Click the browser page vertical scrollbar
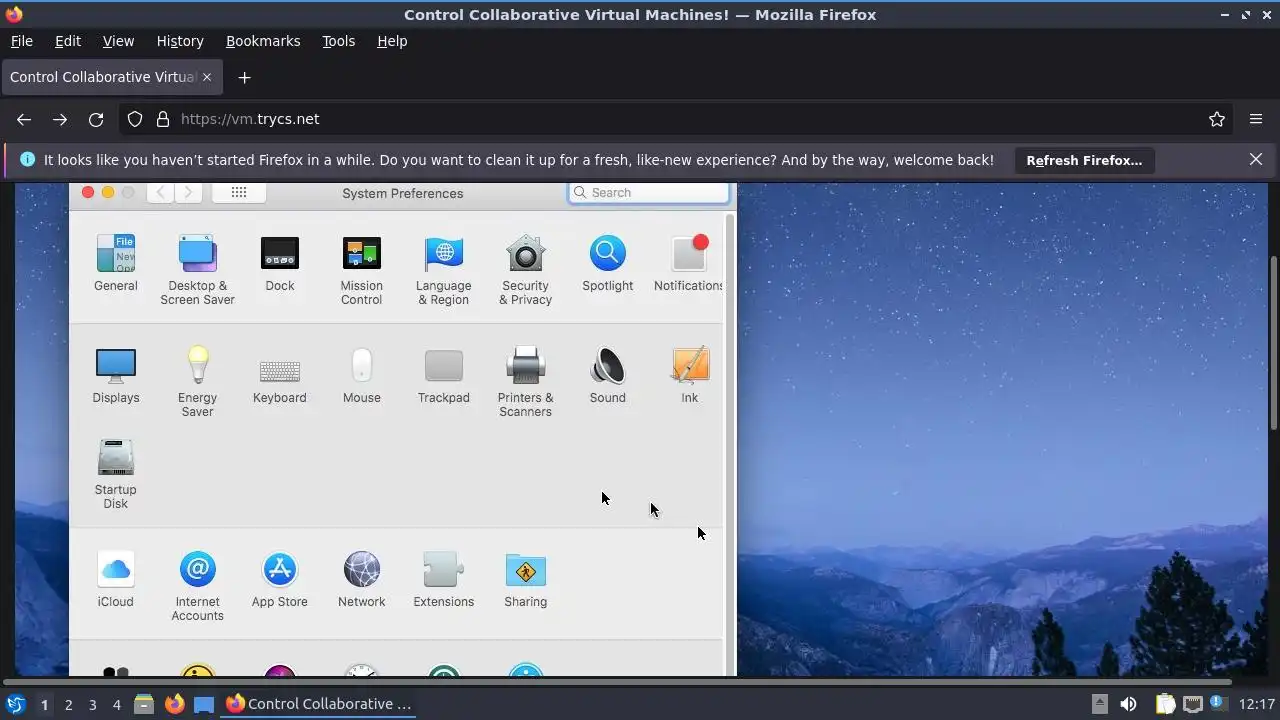 tap(1273, 343)
